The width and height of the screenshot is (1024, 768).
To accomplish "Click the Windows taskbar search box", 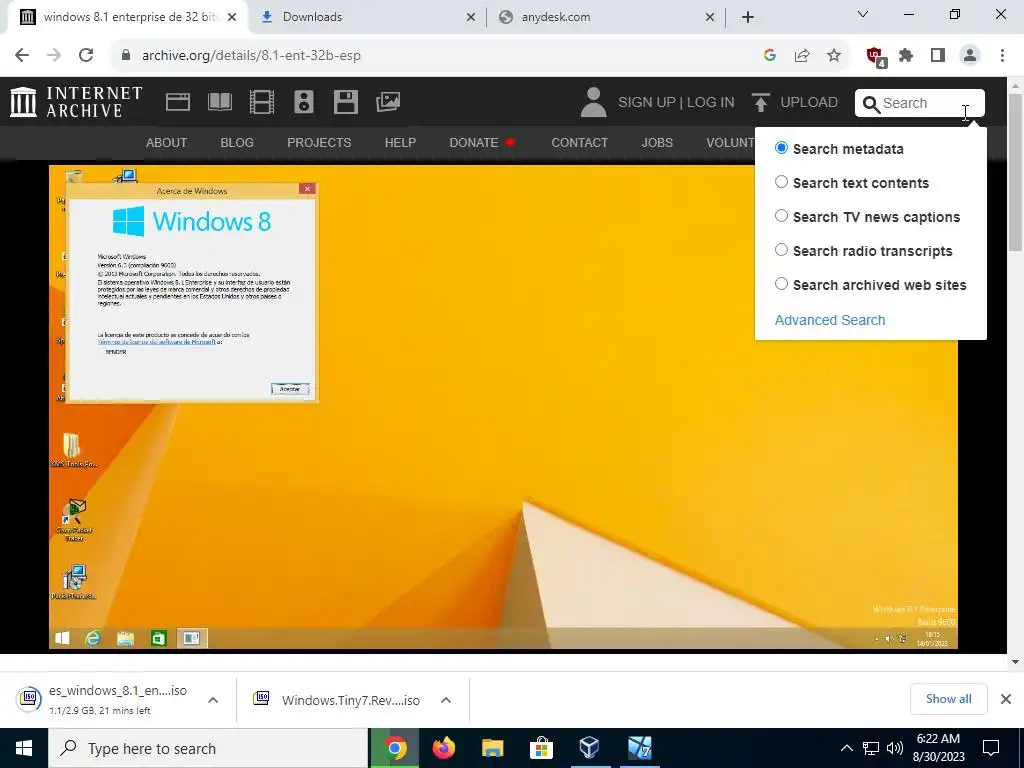I will pyautogui.click(x=208, y=748).
